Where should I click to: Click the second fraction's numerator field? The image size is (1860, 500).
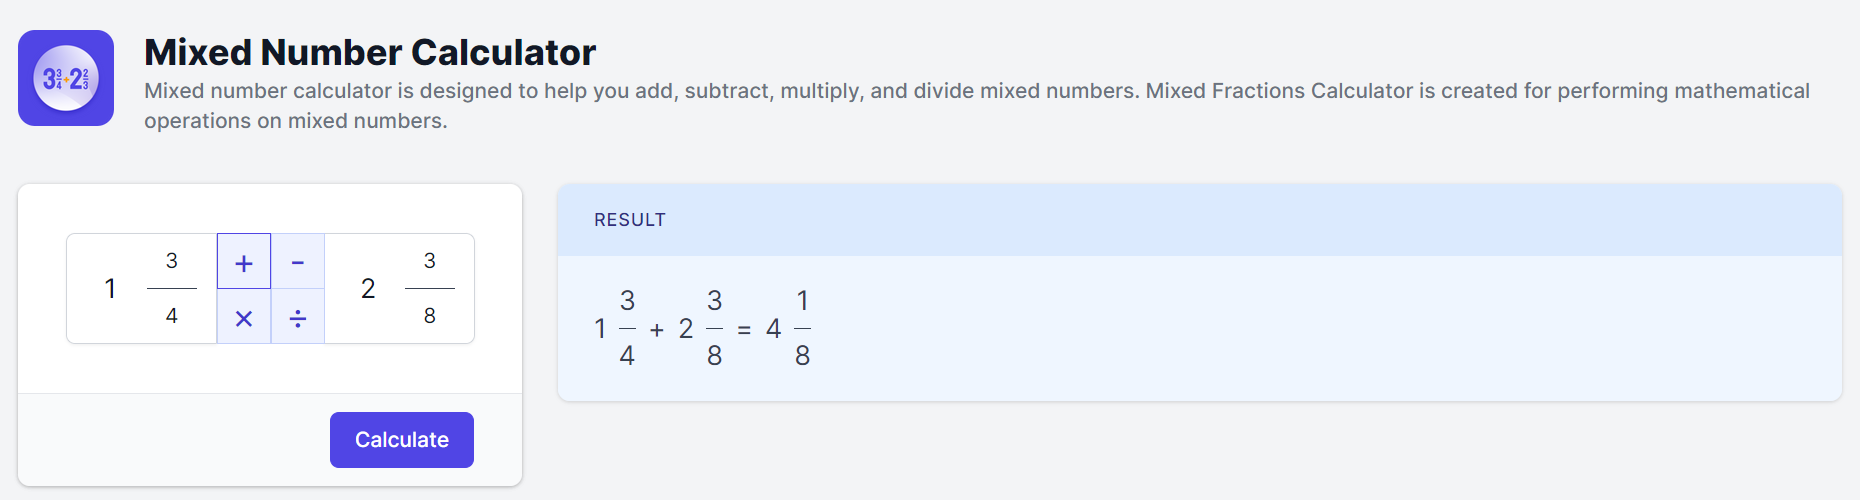(430, 261)
